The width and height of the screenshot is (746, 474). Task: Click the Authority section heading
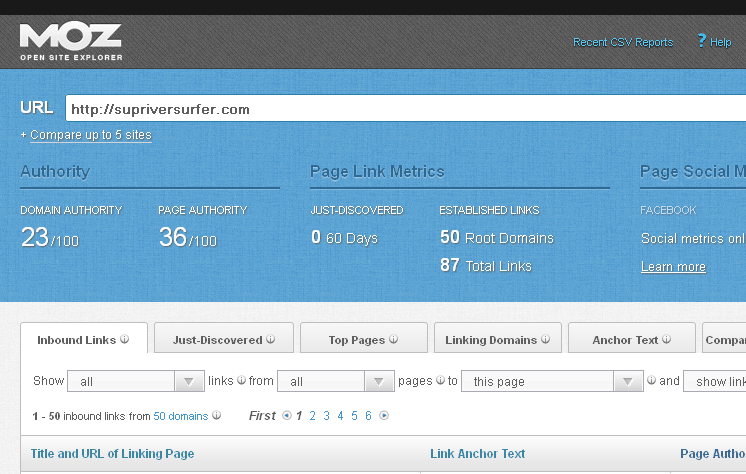55,171
